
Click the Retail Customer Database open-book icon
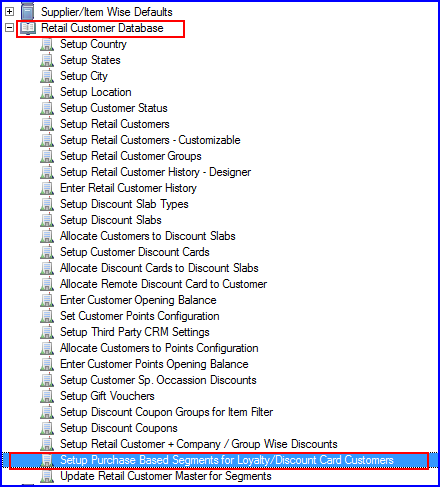click(28, 28)
